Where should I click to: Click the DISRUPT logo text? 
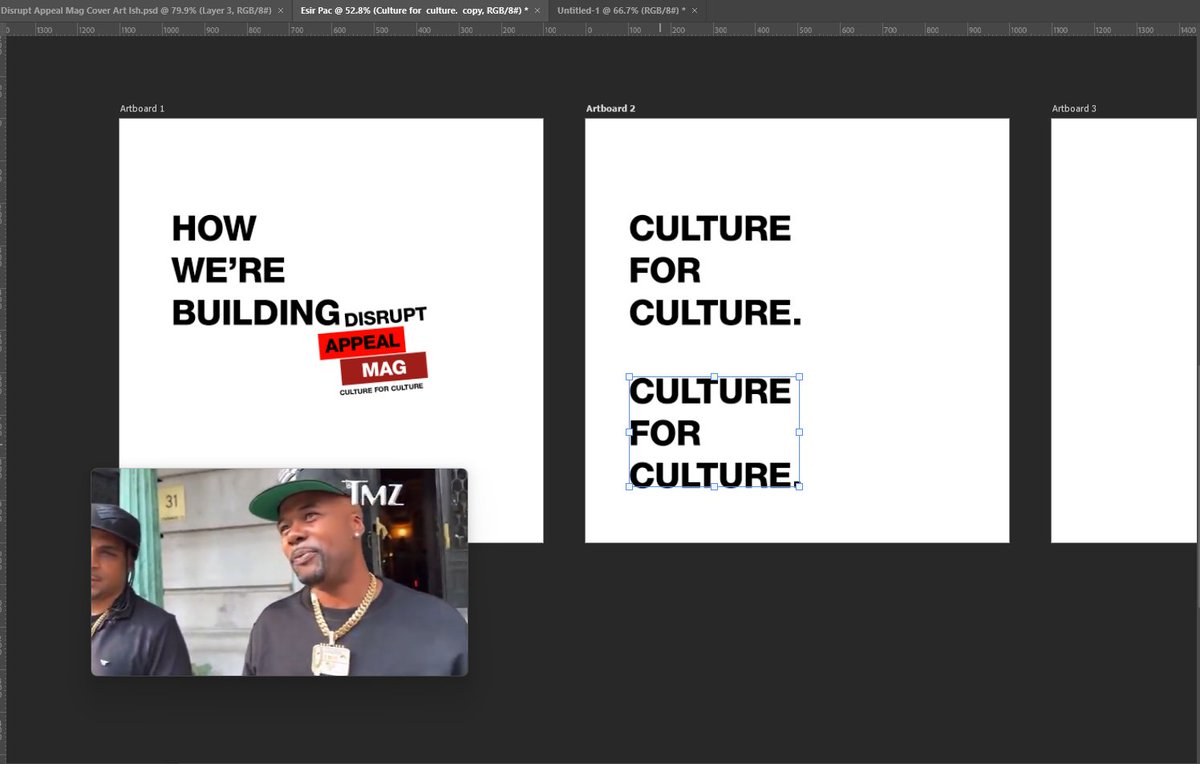click(383, 312)
